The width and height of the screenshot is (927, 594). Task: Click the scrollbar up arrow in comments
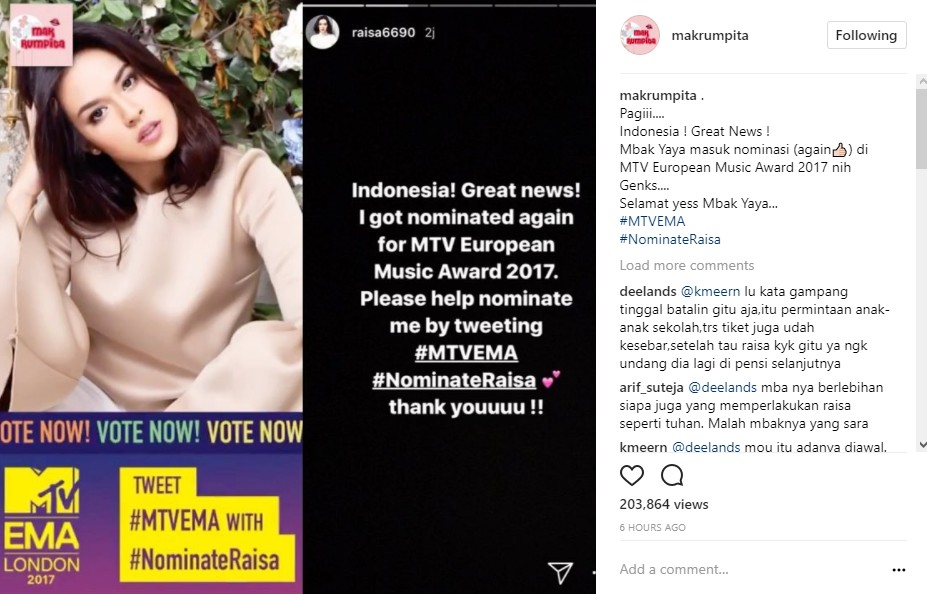(x=922, y=81)
